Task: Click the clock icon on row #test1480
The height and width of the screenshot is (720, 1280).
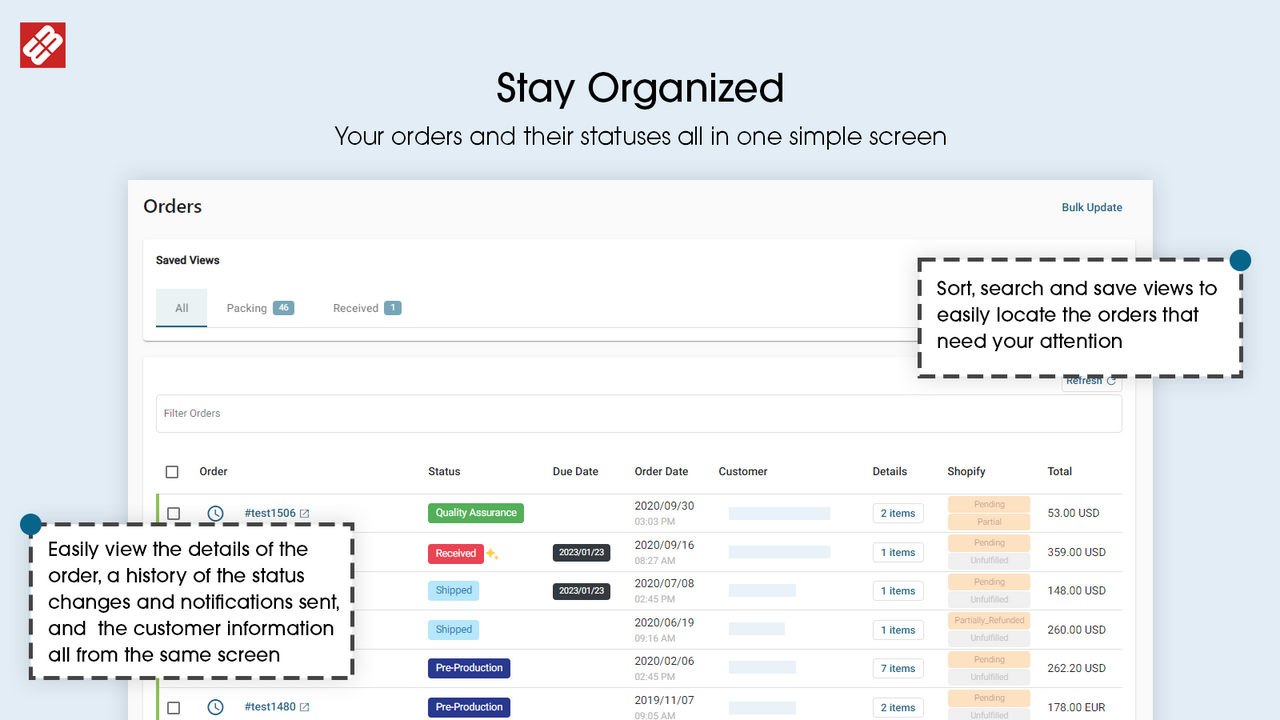Action: click(215, 707)
